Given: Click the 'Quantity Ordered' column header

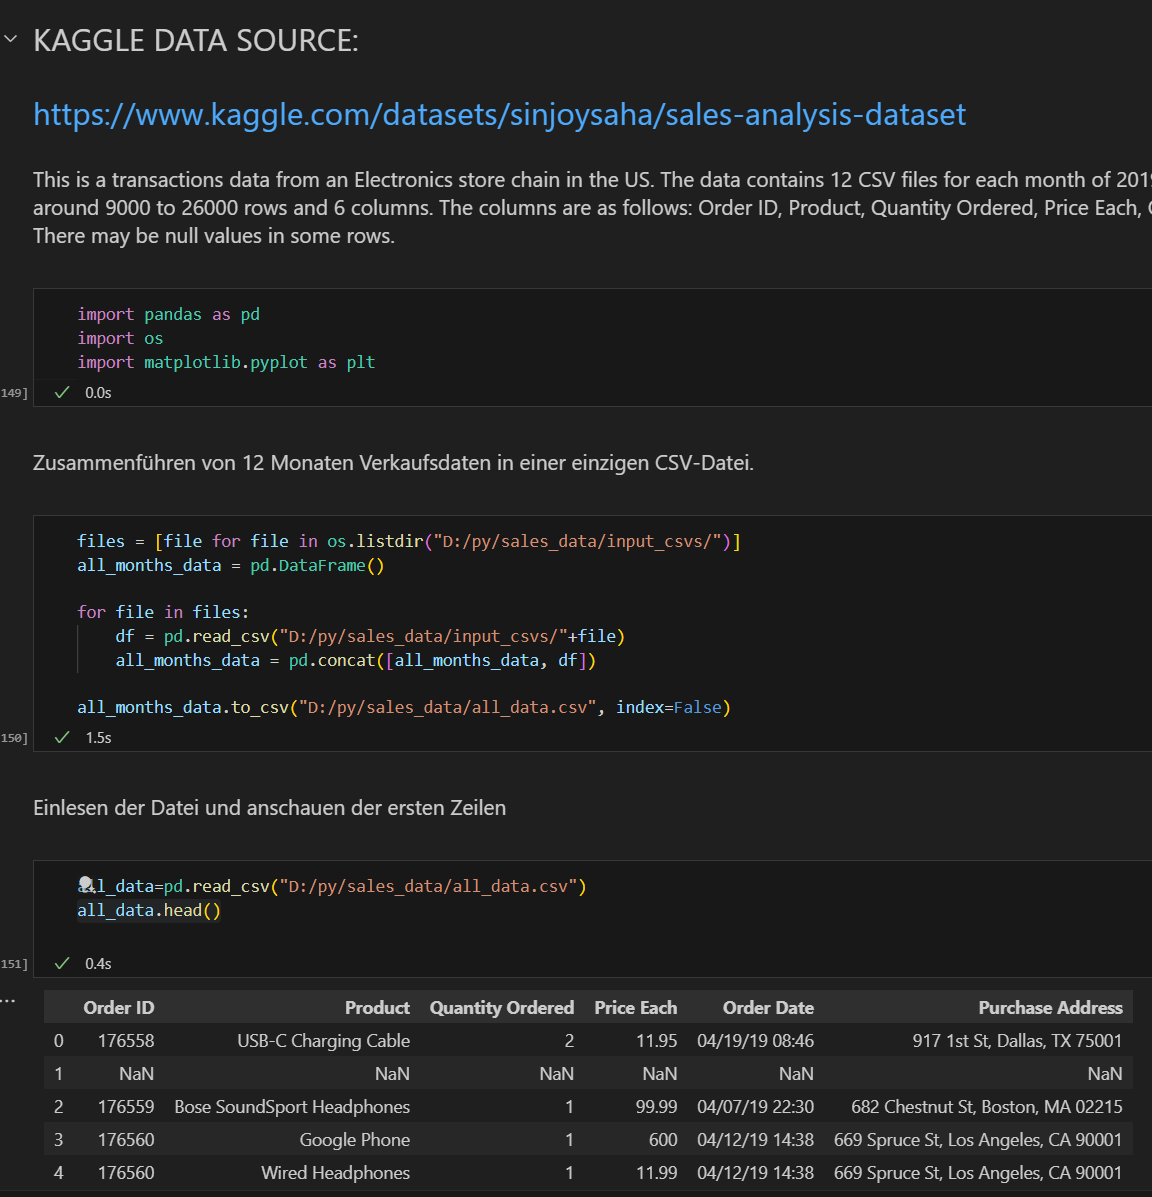Looking at the screenshot, I should 502,1008.
